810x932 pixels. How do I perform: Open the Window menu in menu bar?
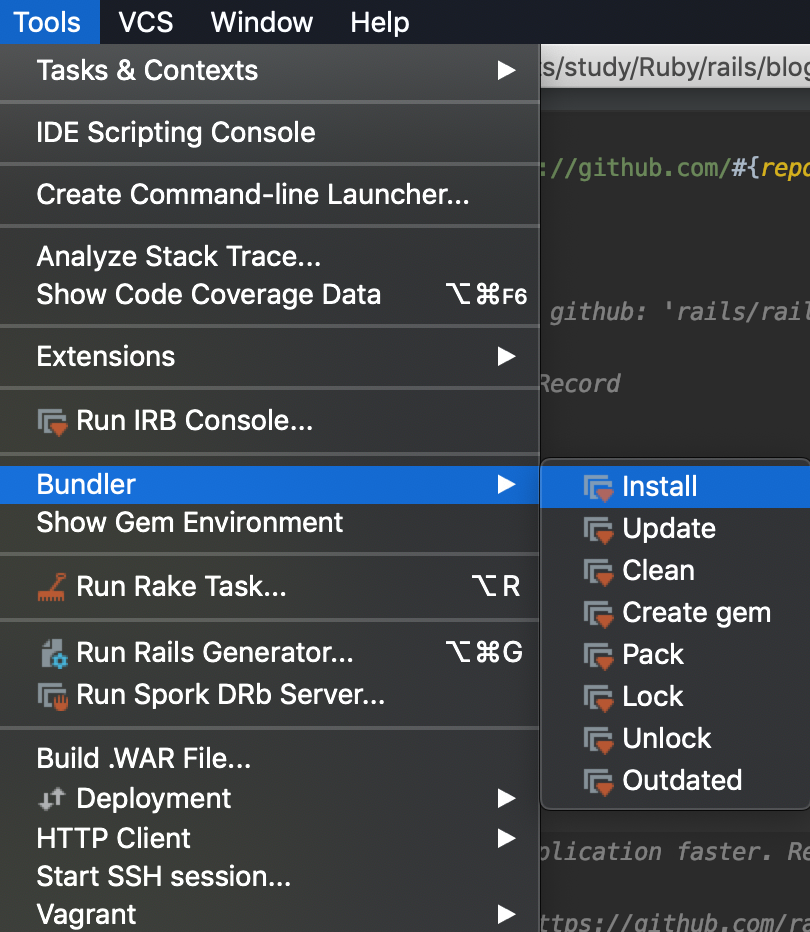point(262,22)
